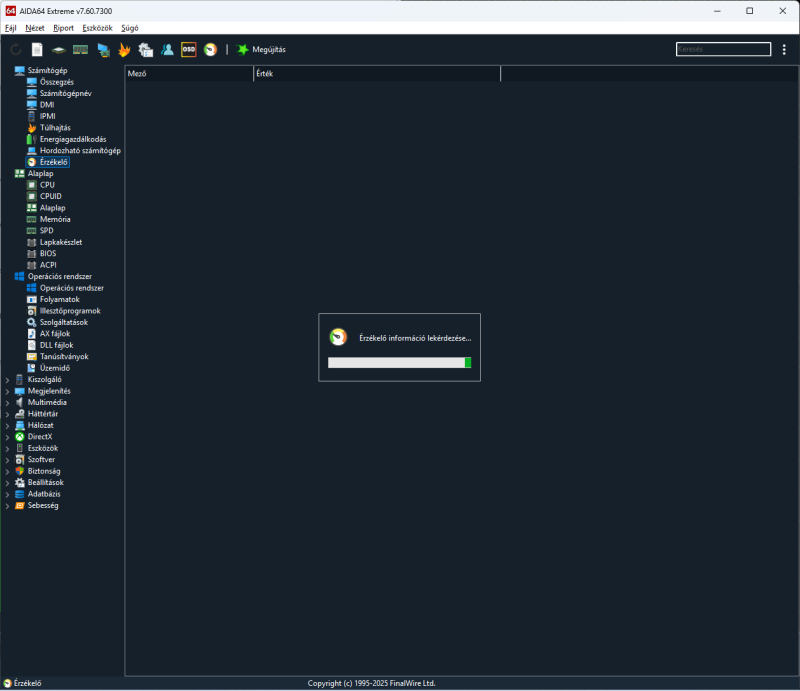Select the CPU tree item

tap(47, 185)
